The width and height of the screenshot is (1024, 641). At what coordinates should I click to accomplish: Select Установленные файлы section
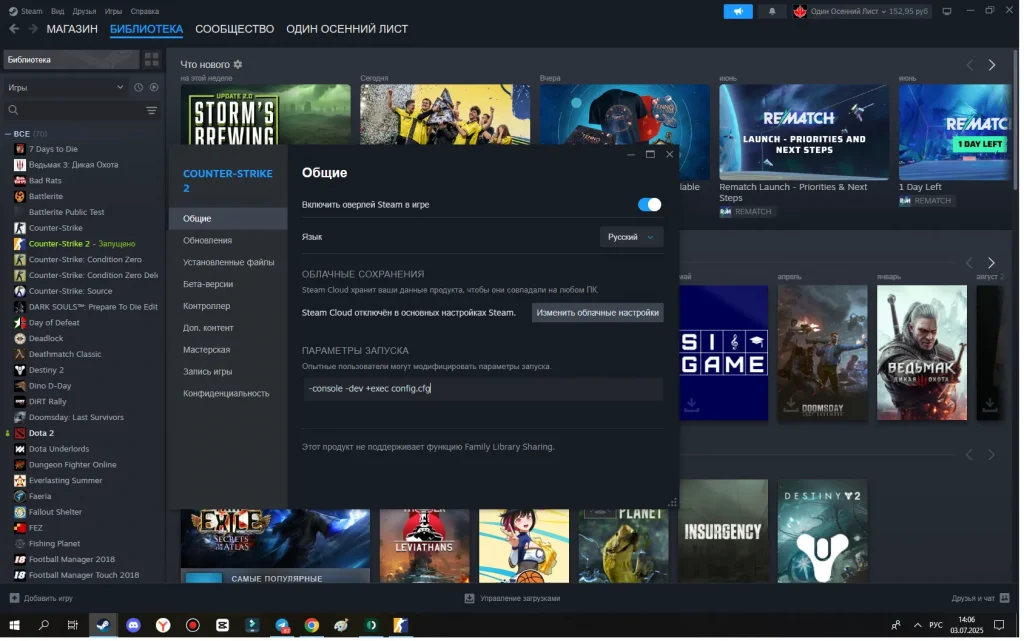pyautogui.click(x=229, y=263)
